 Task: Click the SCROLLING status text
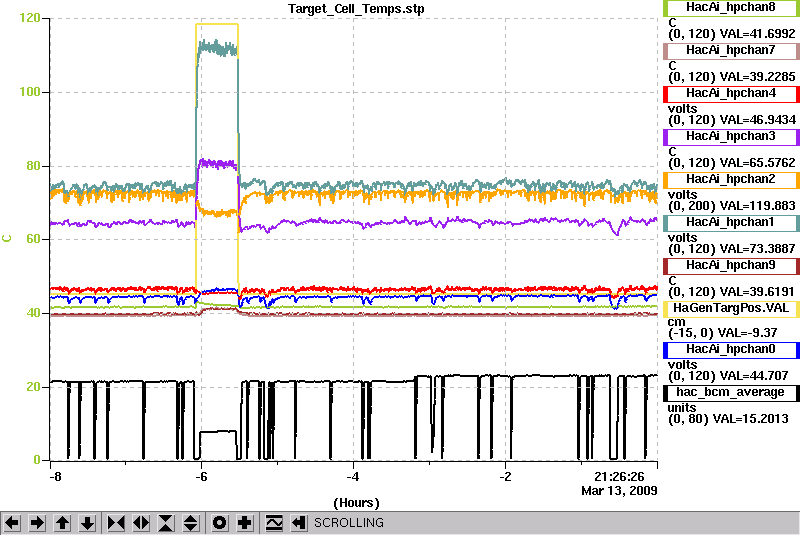click(x=348, y=523)
